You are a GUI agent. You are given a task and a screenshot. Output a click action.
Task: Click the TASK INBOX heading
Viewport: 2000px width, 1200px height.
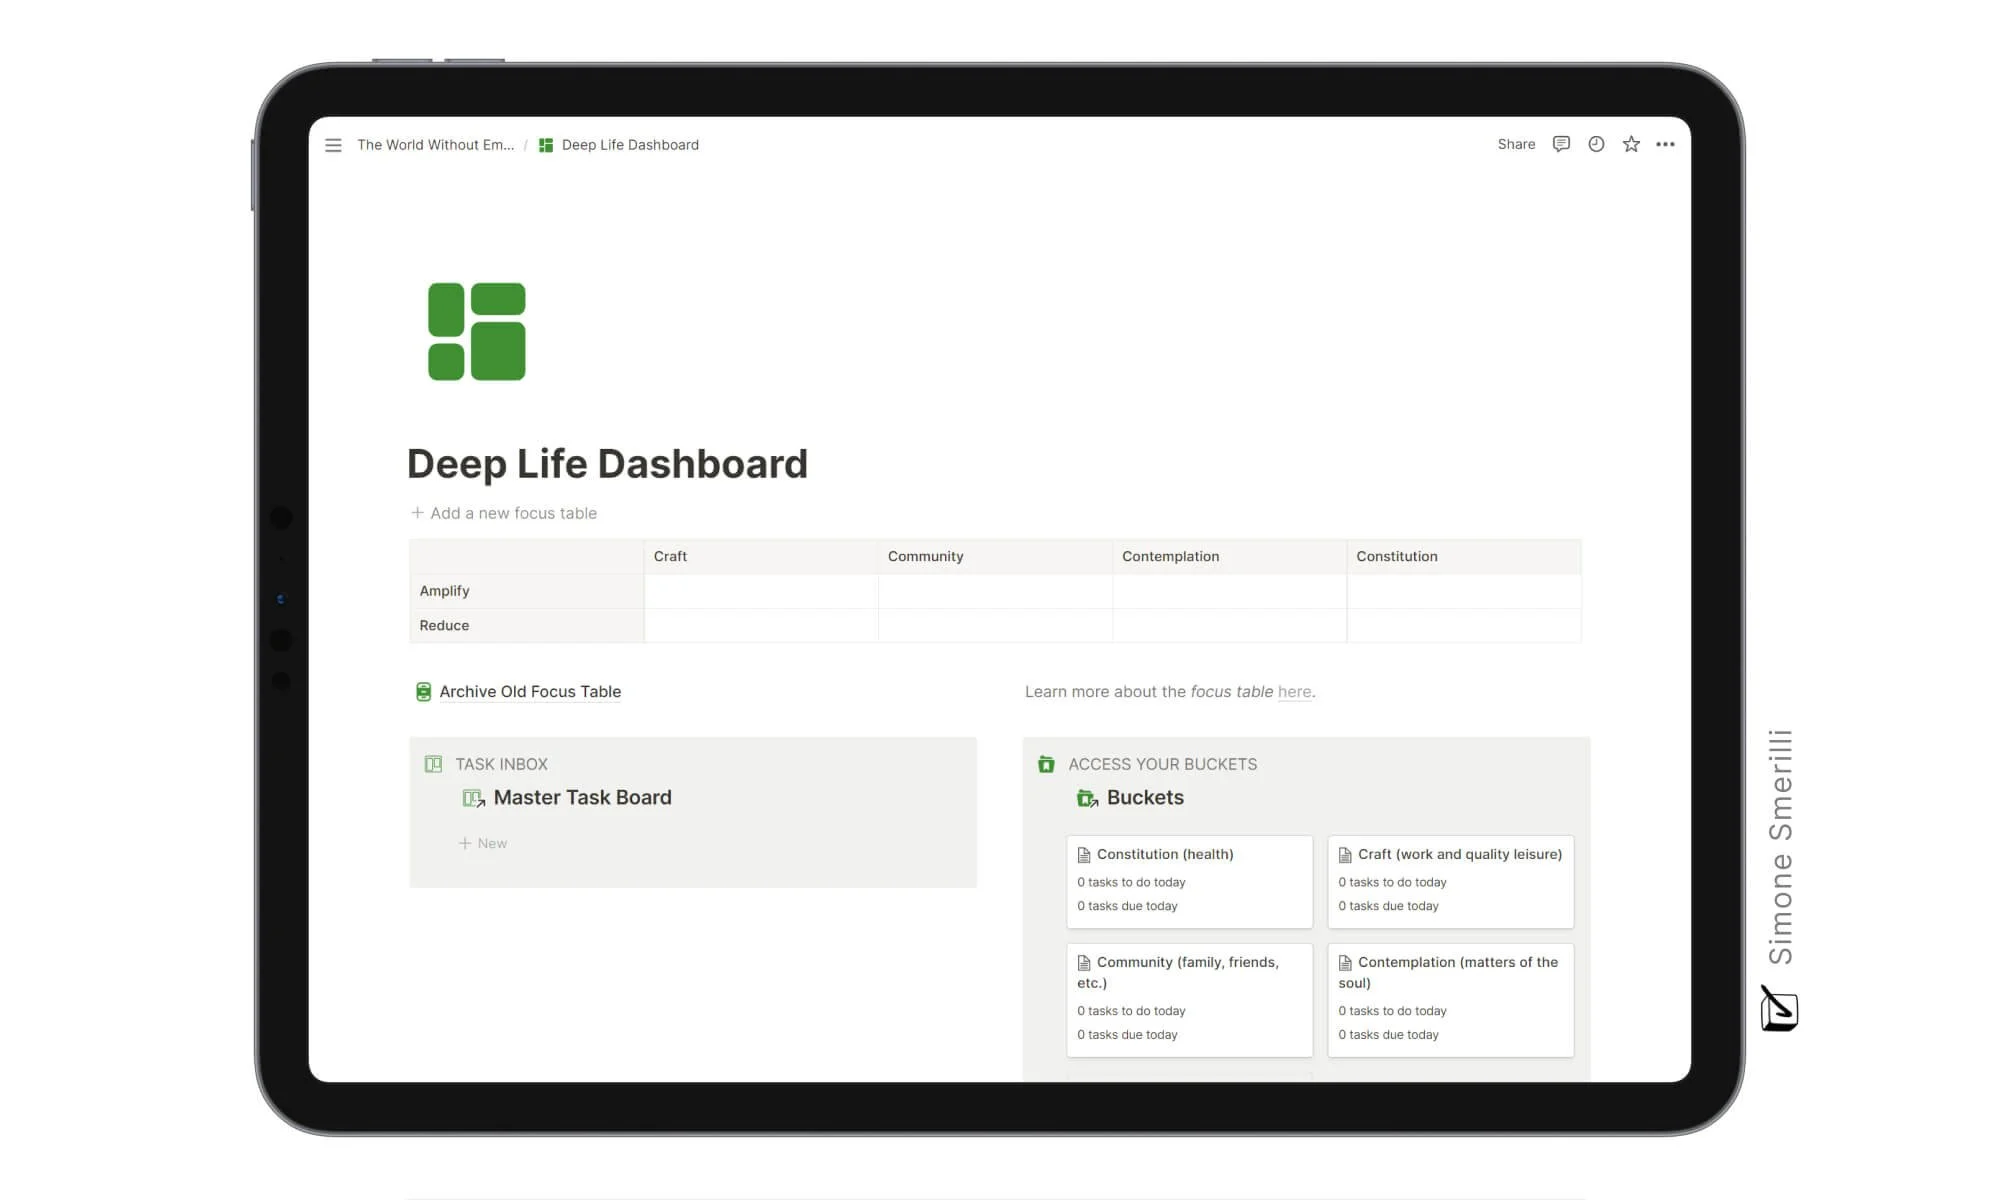501,764
